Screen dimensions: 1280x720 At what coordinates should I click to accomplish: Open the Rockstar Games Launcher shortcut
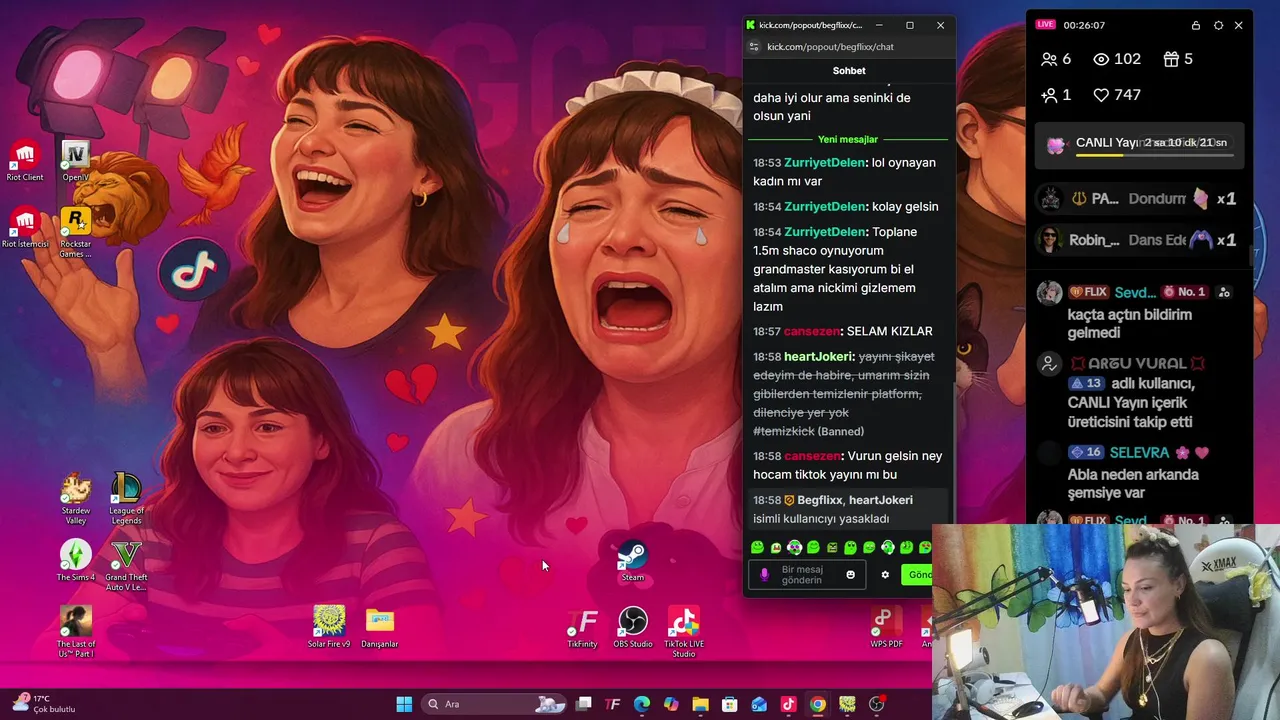[x=75, y=232]
